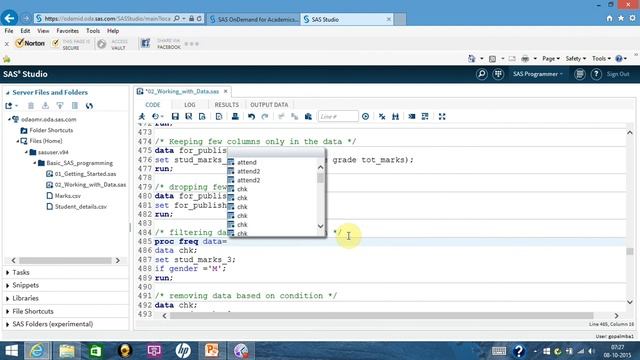Click the code editor horizontal scrollbar
The image size is (640, 360).
(381, 316)
